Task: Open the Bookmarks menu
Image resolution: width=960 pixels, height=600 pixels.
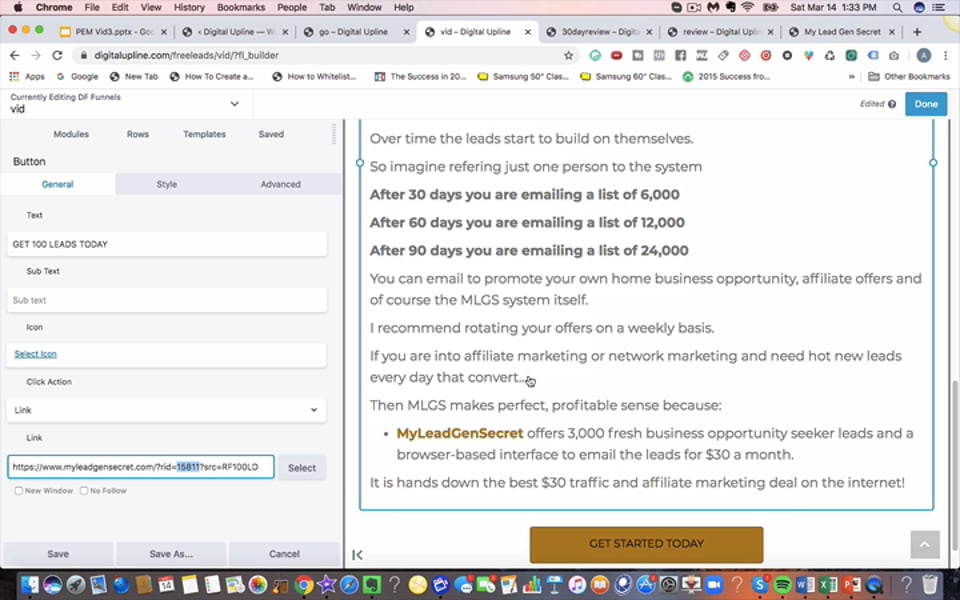Action: click(x=239, y=7)
